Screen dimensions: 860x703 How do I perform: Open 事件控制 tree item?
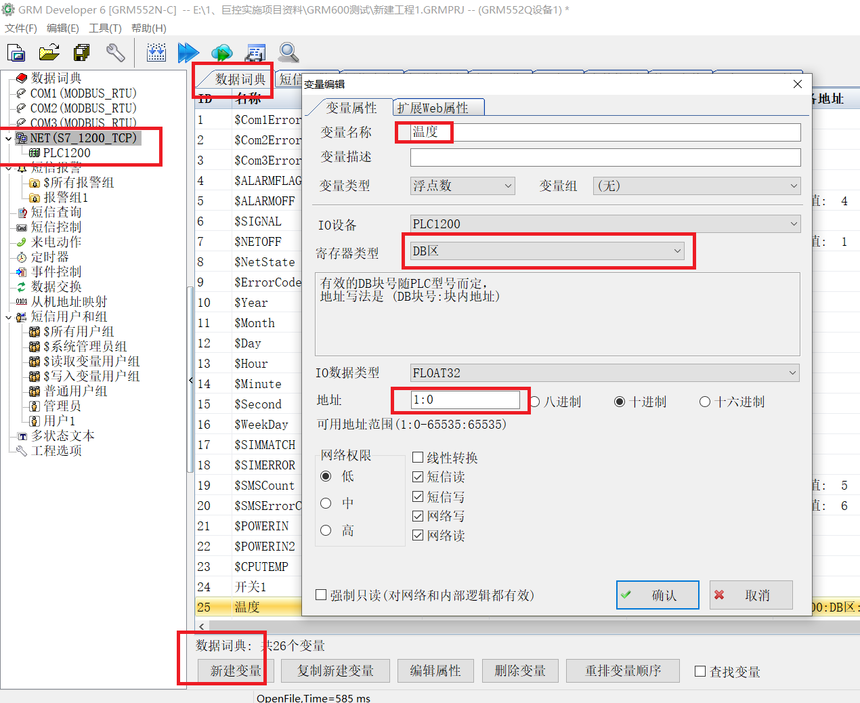[x=56, y=271]
